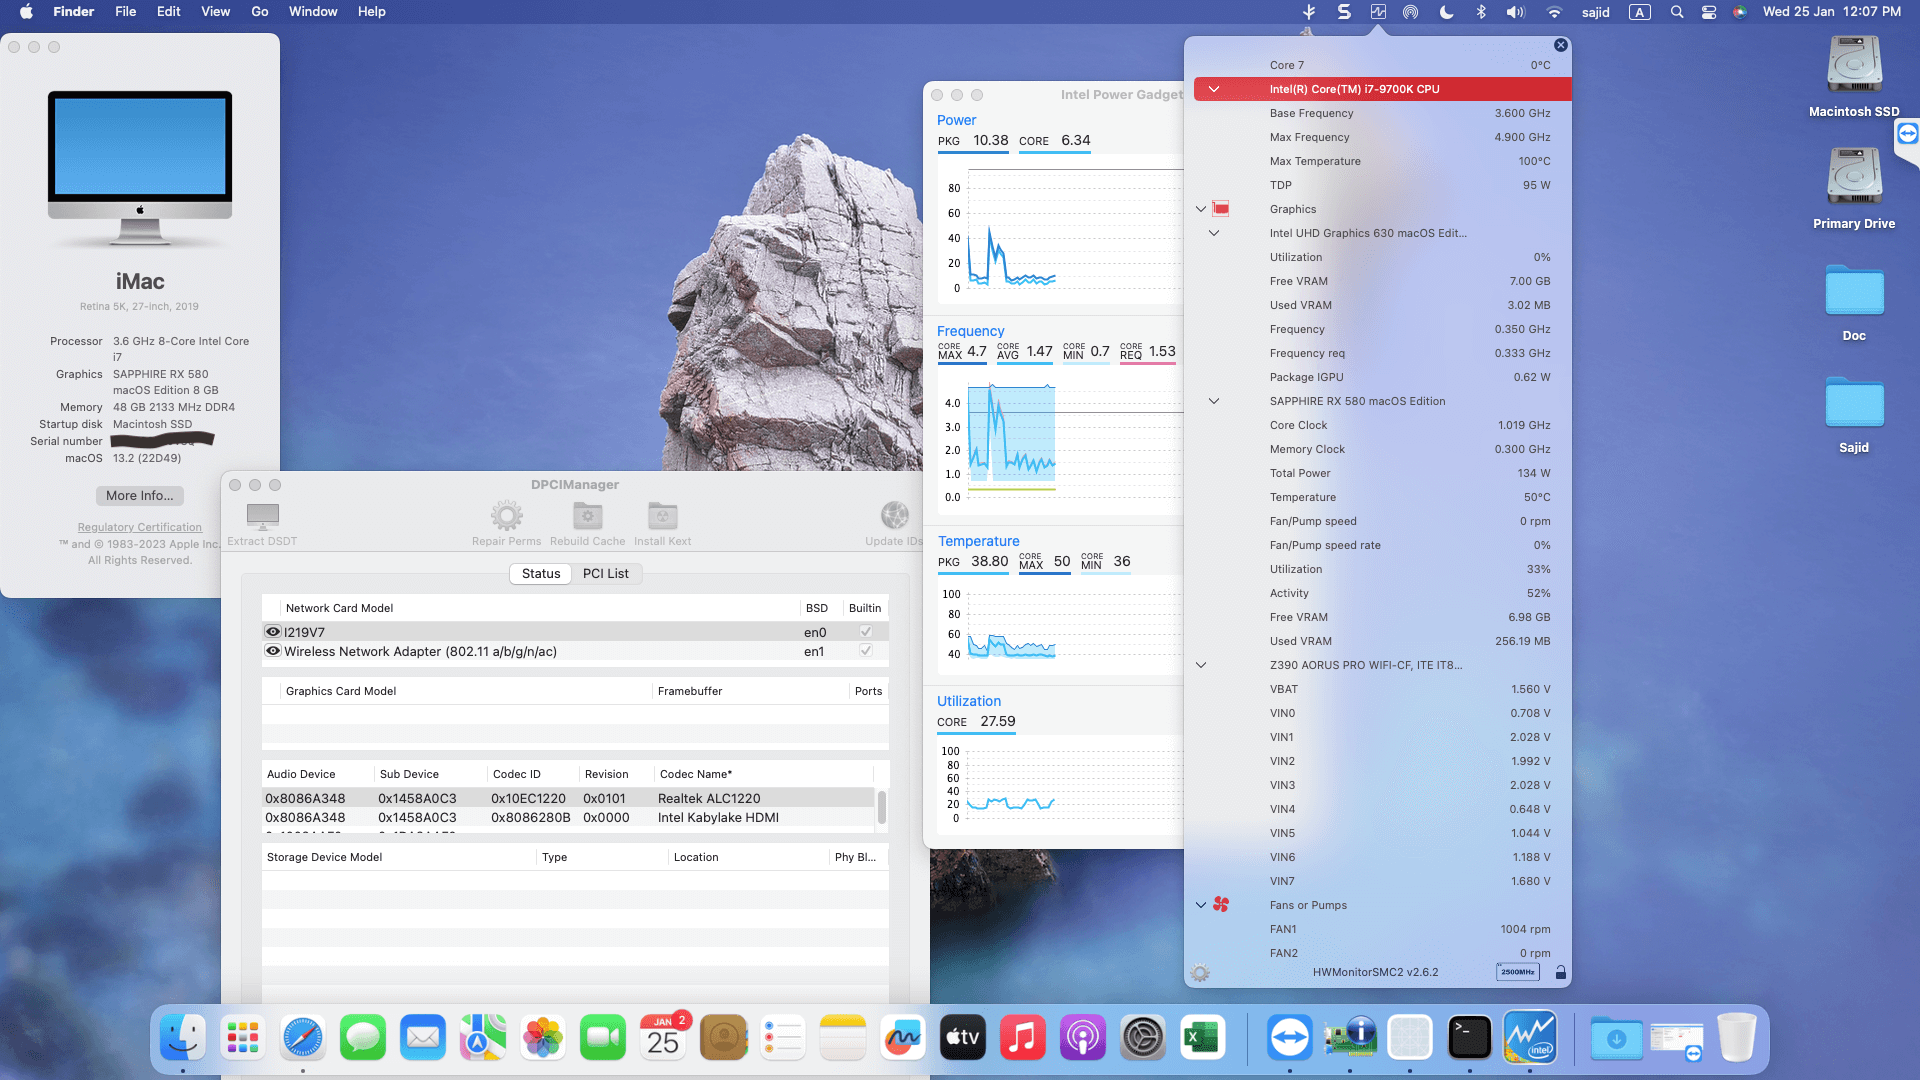
Task: Switch to PCI List tab
Action: 605,573
